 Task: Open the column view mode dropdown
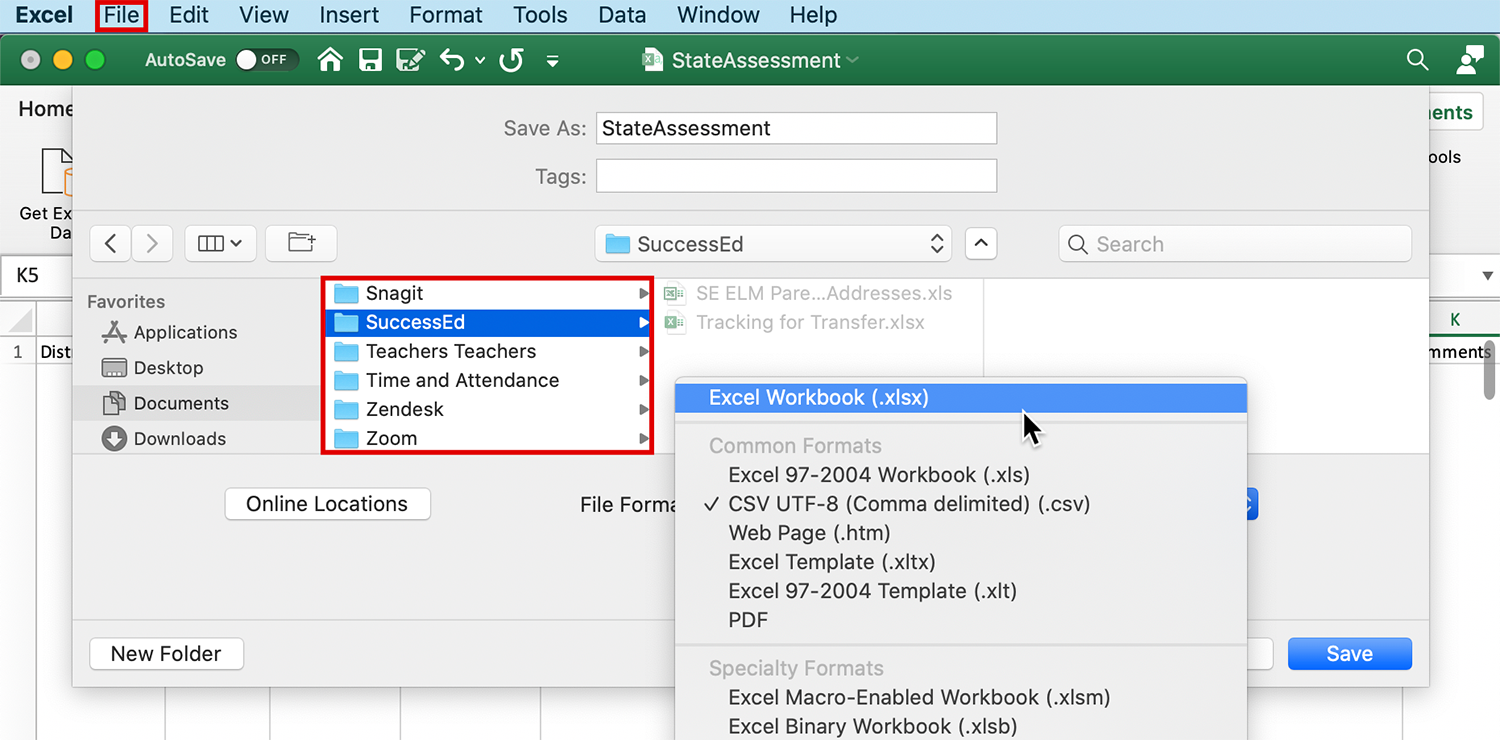tap(220, 243)
